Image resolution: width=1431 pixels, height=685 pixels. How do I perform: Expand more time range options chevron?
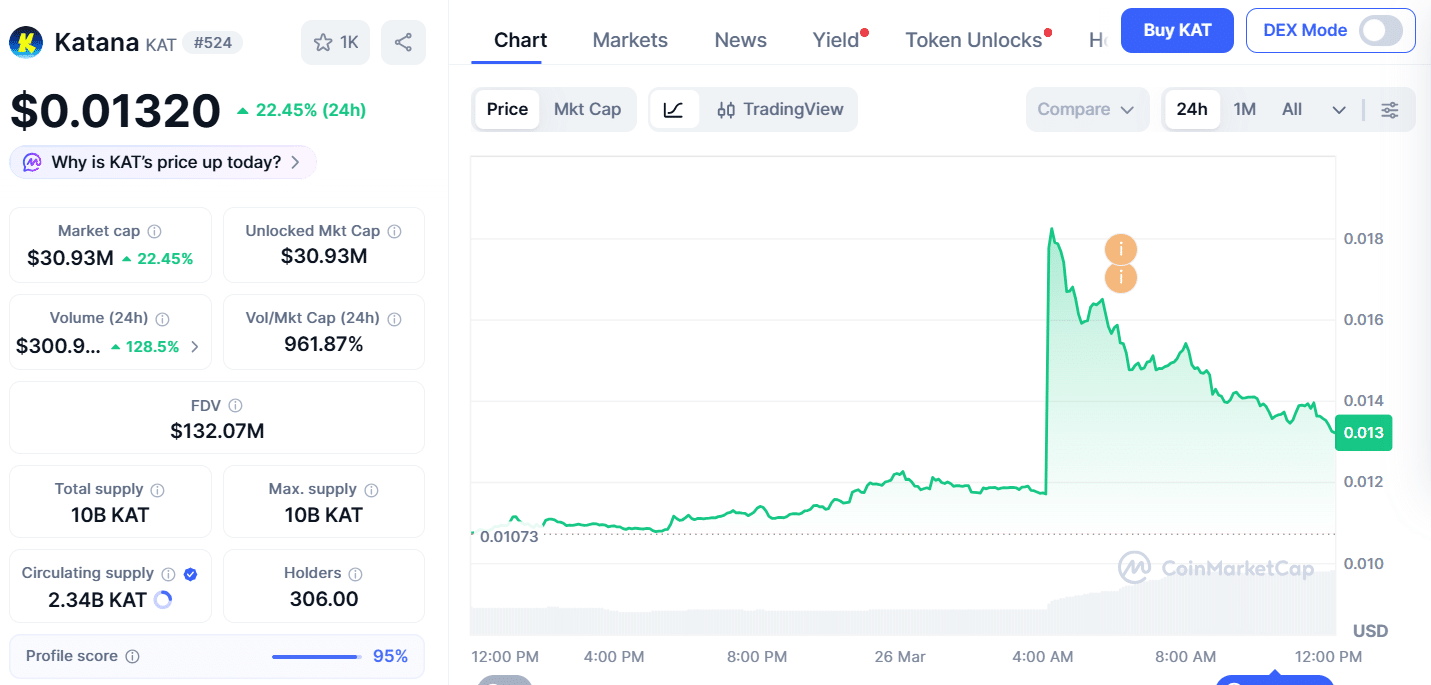1339,110
